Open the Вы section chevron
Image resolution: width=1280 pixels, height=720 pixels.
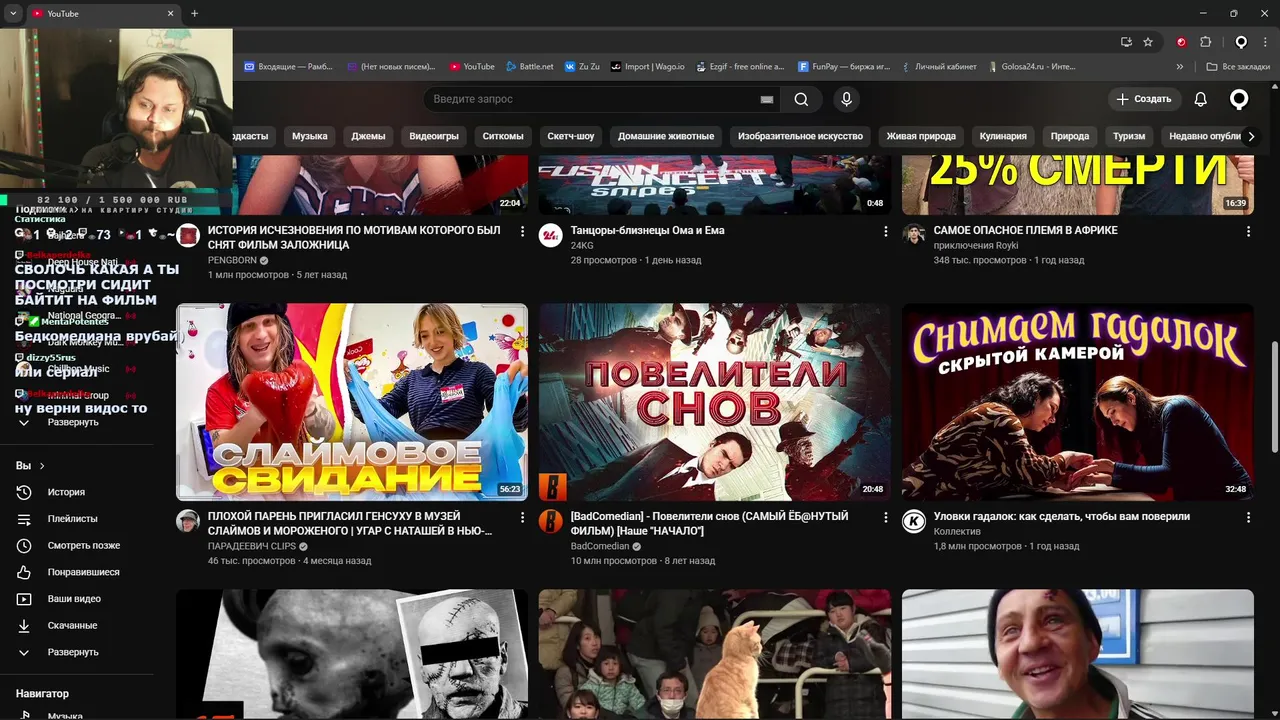pos(42,466)
